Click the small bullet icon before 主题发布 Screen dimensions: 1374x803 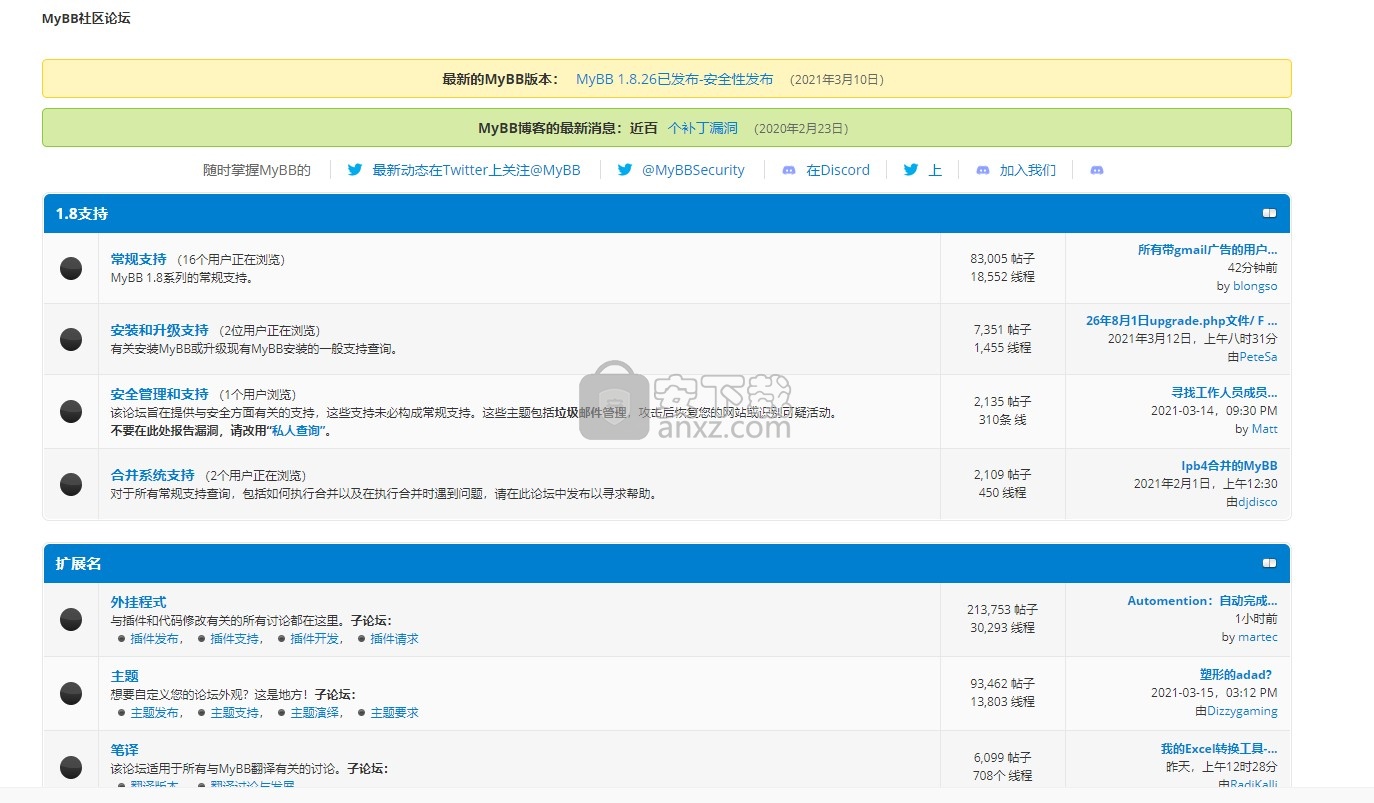(122, 713)
